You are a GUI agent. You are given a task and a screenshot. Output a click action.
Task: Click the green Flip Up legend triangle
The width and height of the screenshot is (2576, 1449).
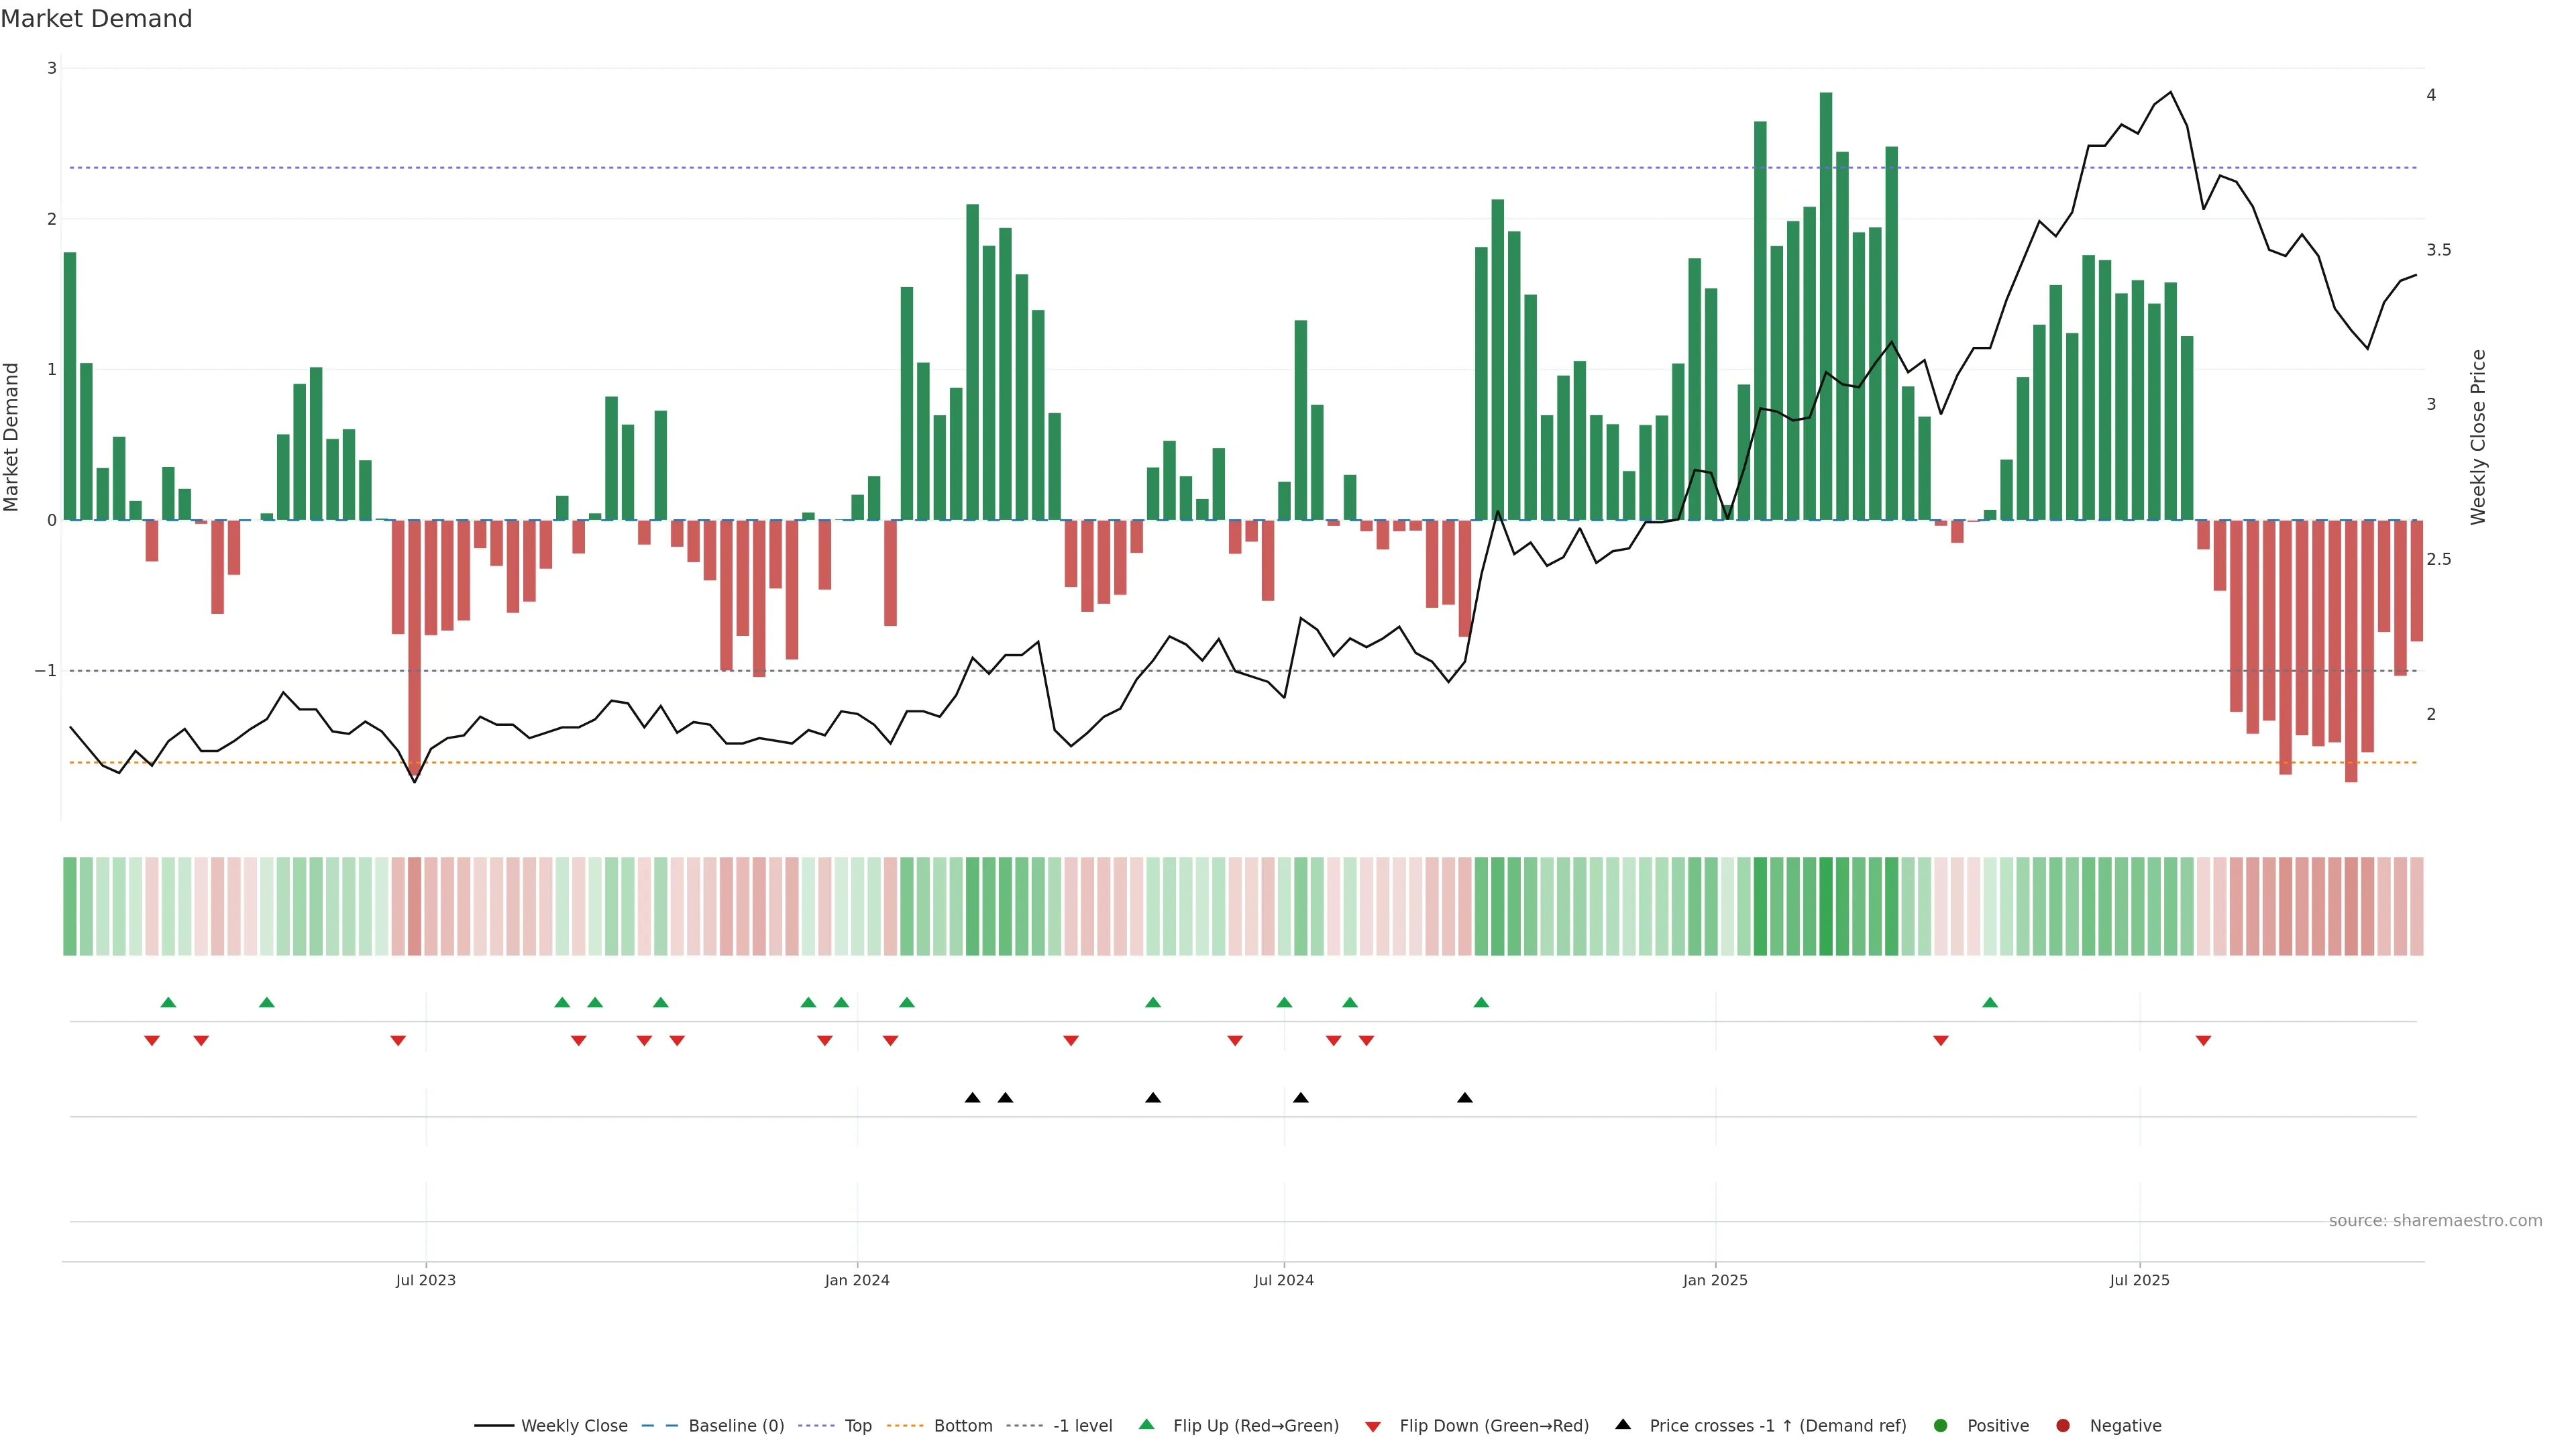(1147, 1424)
